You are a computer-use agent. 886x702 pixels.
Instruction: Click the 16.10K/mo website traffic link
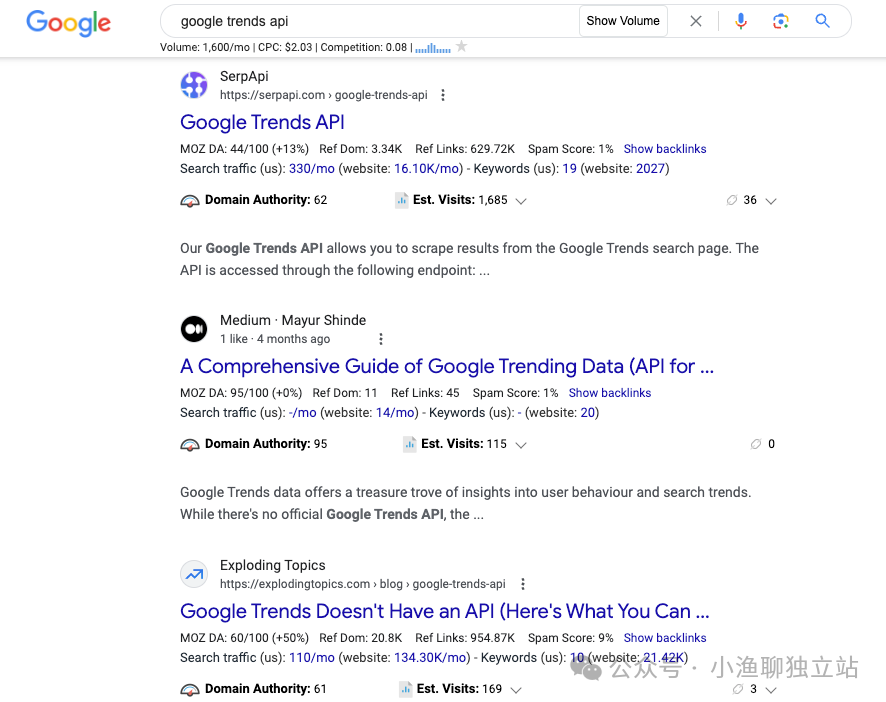pyautogui.click(x=427, y=168)
